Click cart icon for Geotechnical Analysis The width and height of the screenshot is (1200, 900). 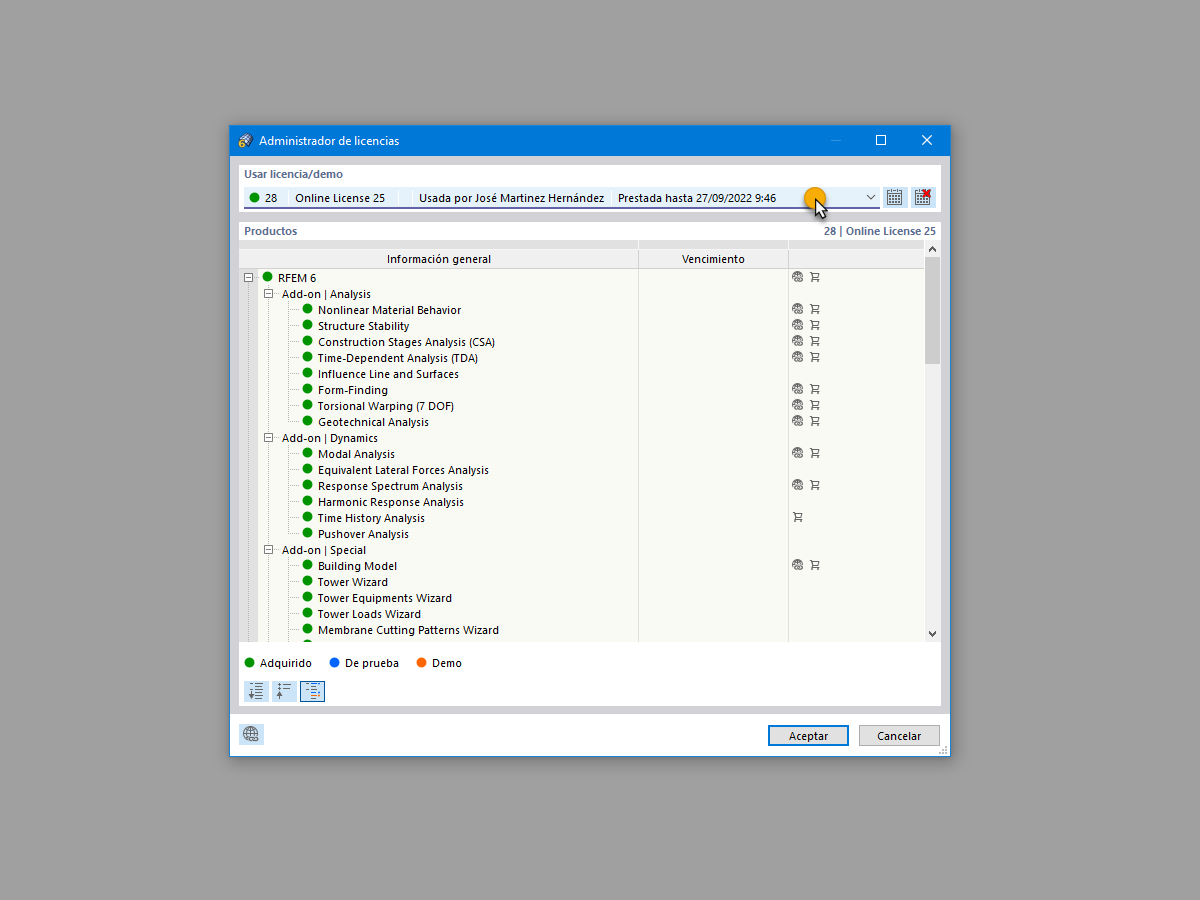[814, 421]
